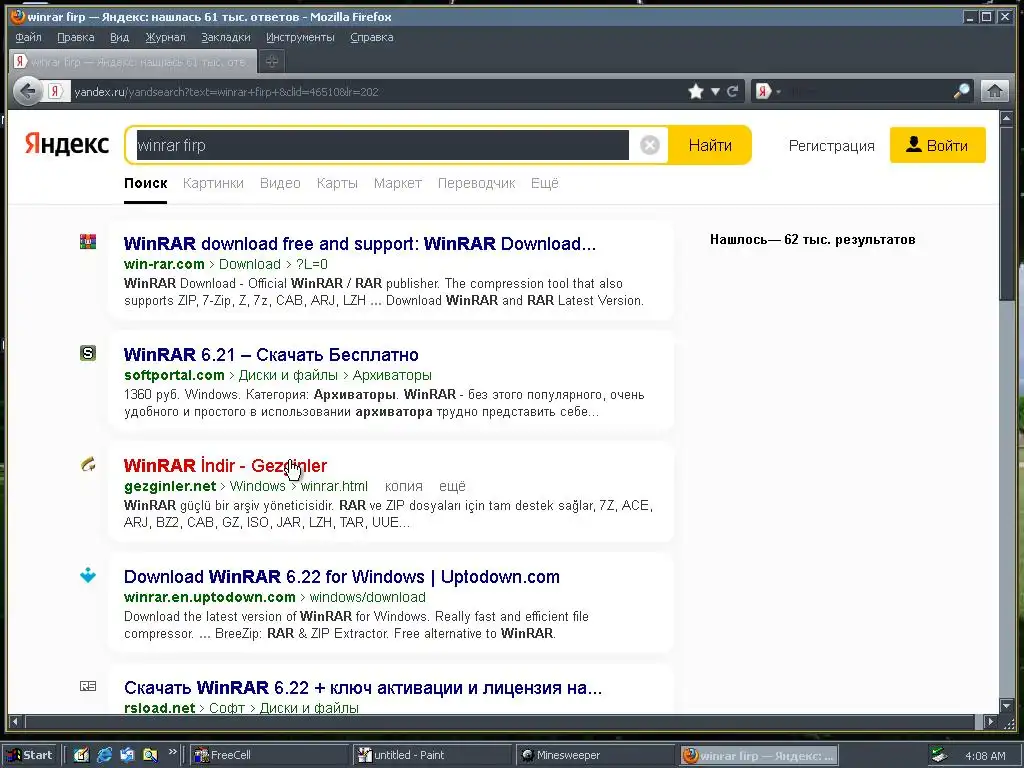
Task: Click the rsload.net favicon
Action: (x=88, y=686)
